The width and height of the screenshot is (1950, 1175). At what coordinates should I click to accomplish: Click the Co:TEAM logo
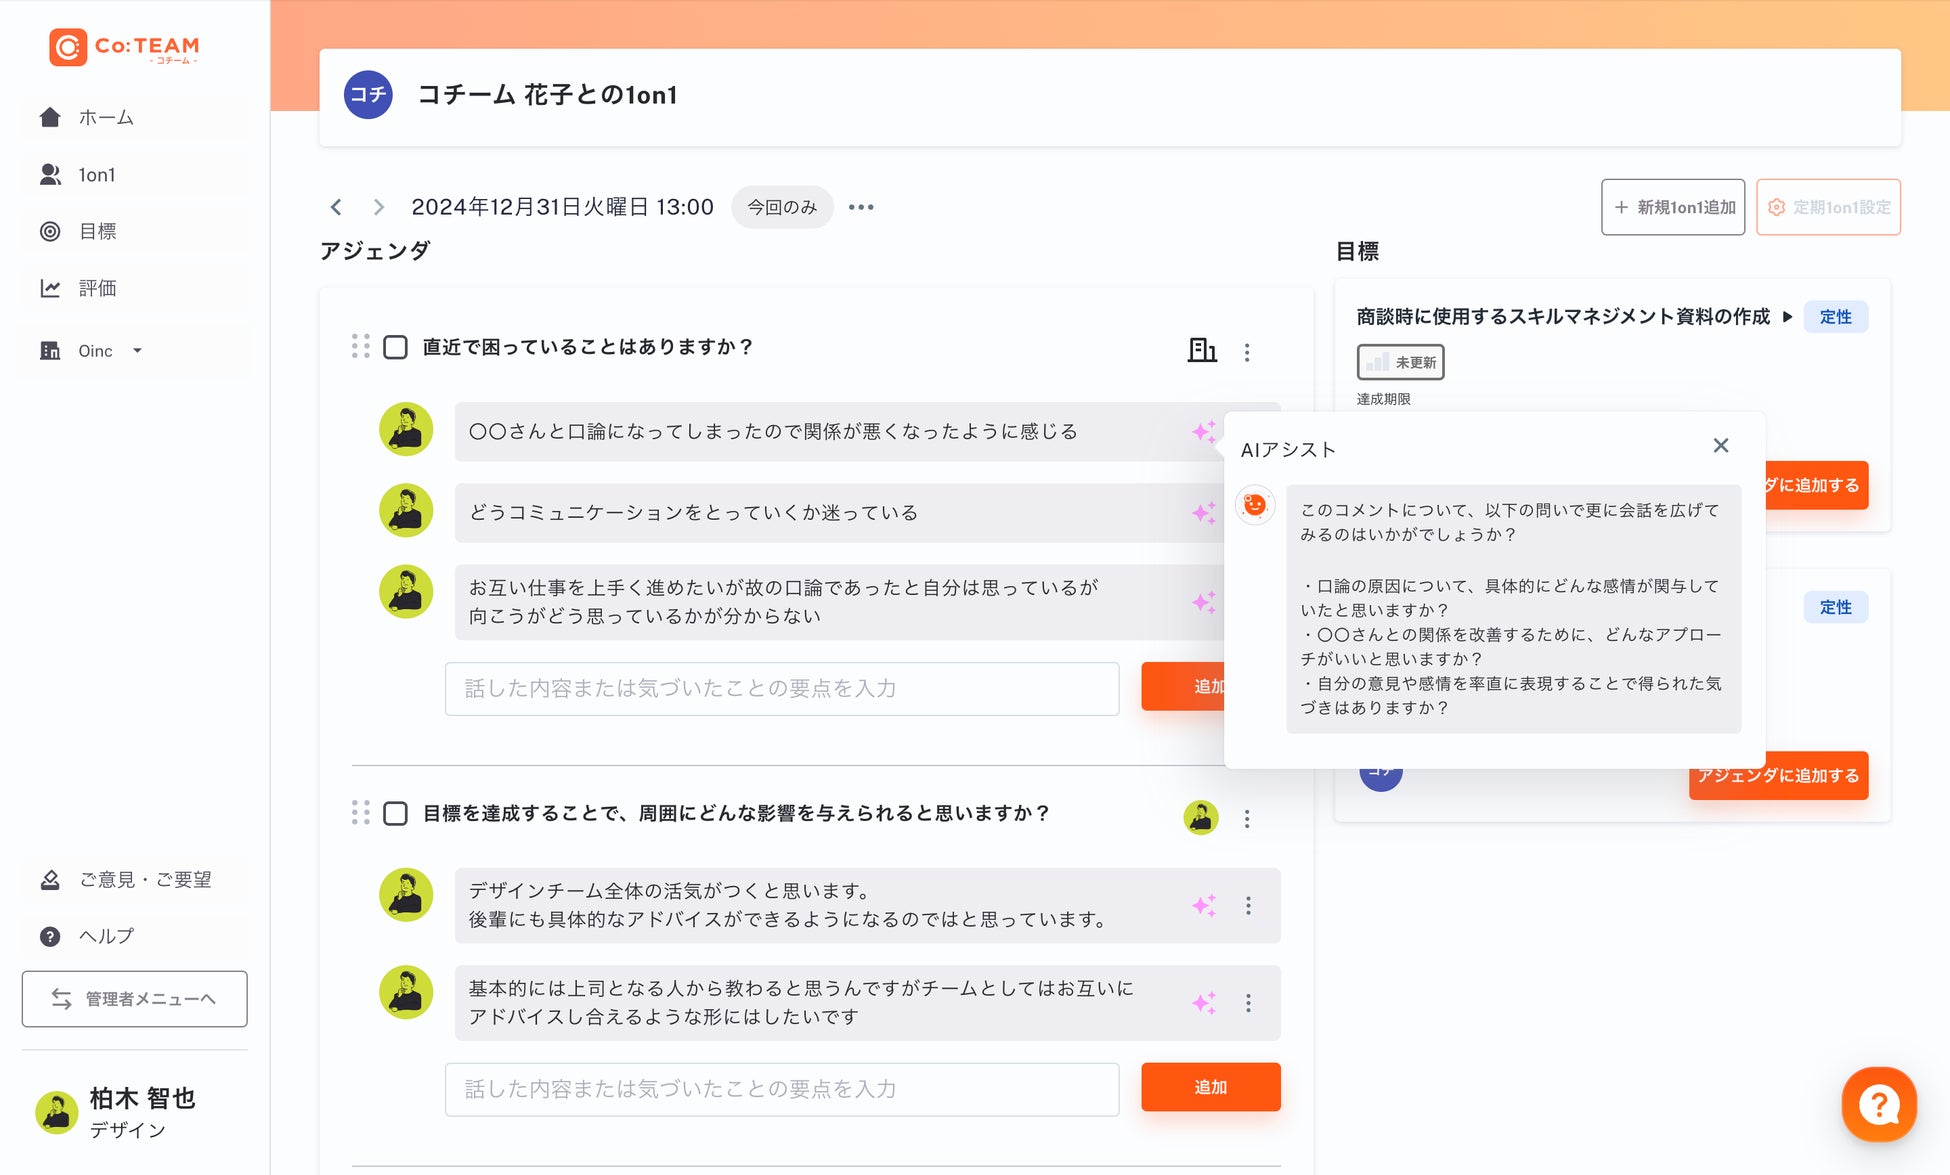(x=125, y=47)
